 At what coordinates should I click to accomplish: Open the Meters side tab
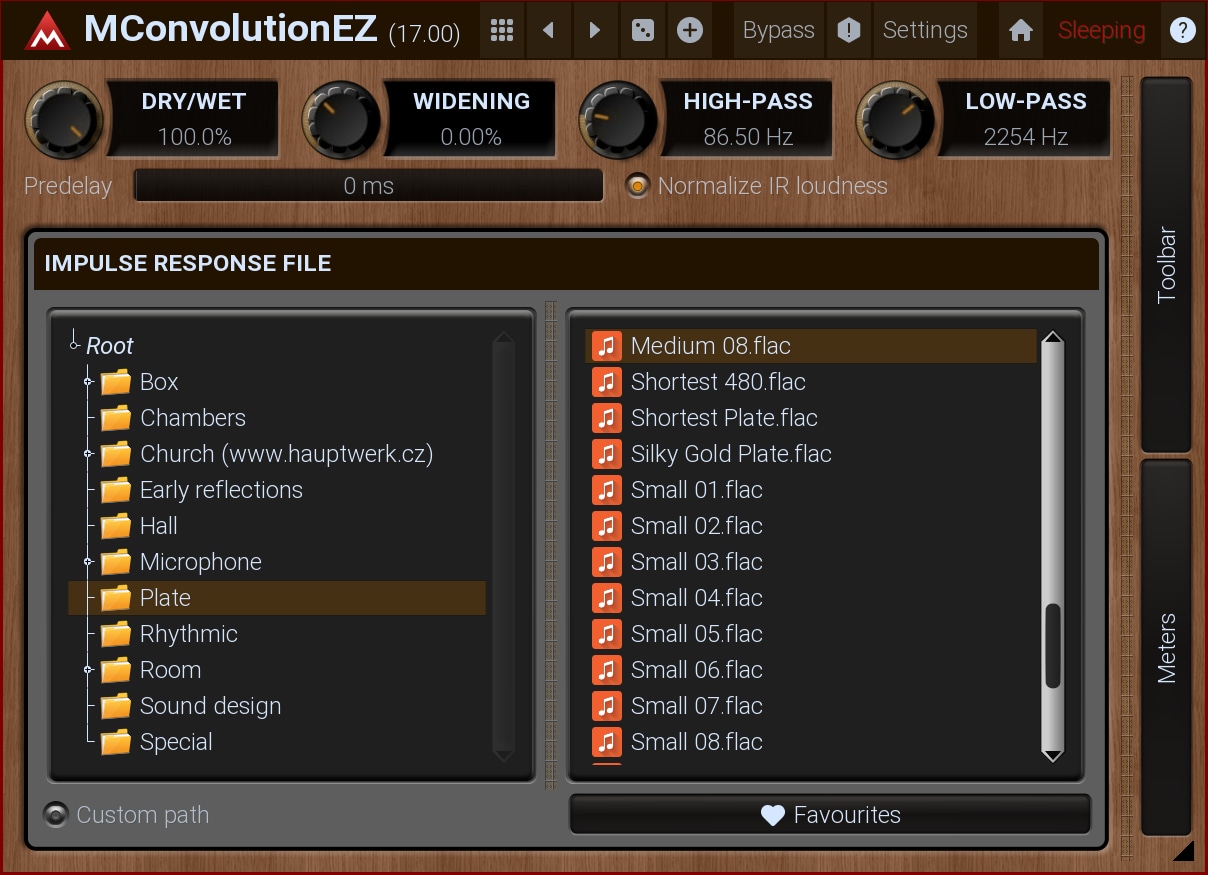tap(1166, 648)
